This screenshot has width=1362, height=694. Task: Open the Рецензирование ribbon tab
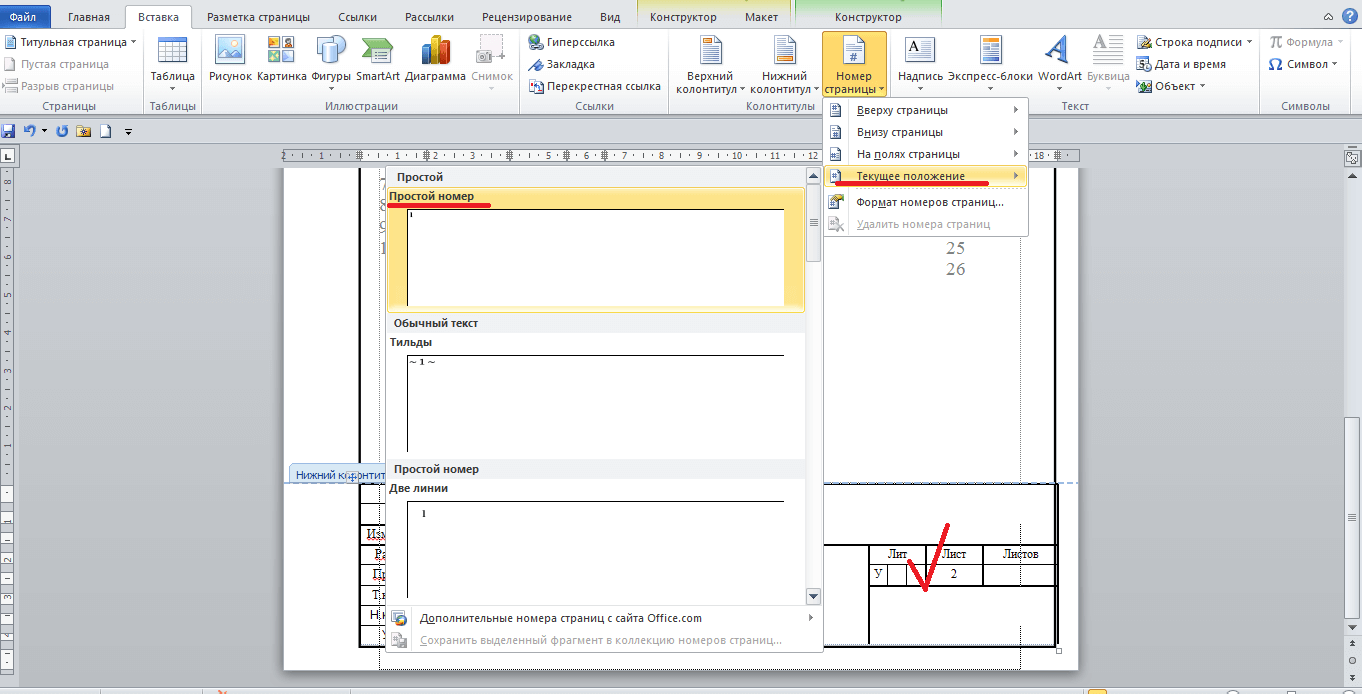click(526, 17)
